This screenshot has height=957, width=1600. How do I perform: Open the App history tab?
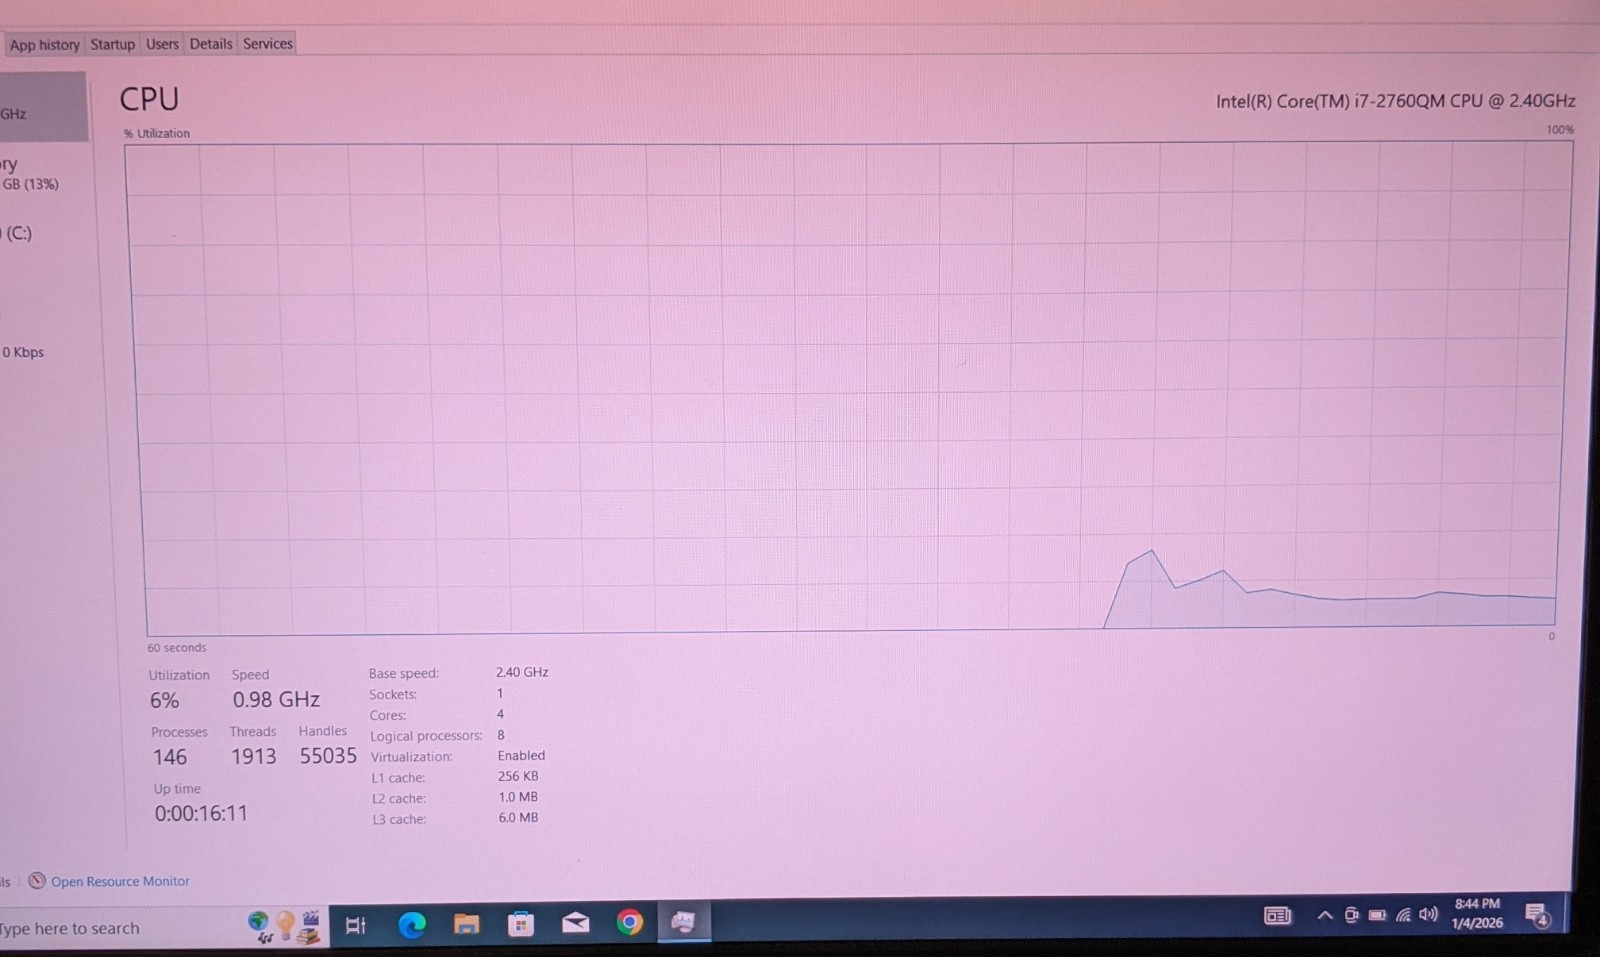click(44, 44)
